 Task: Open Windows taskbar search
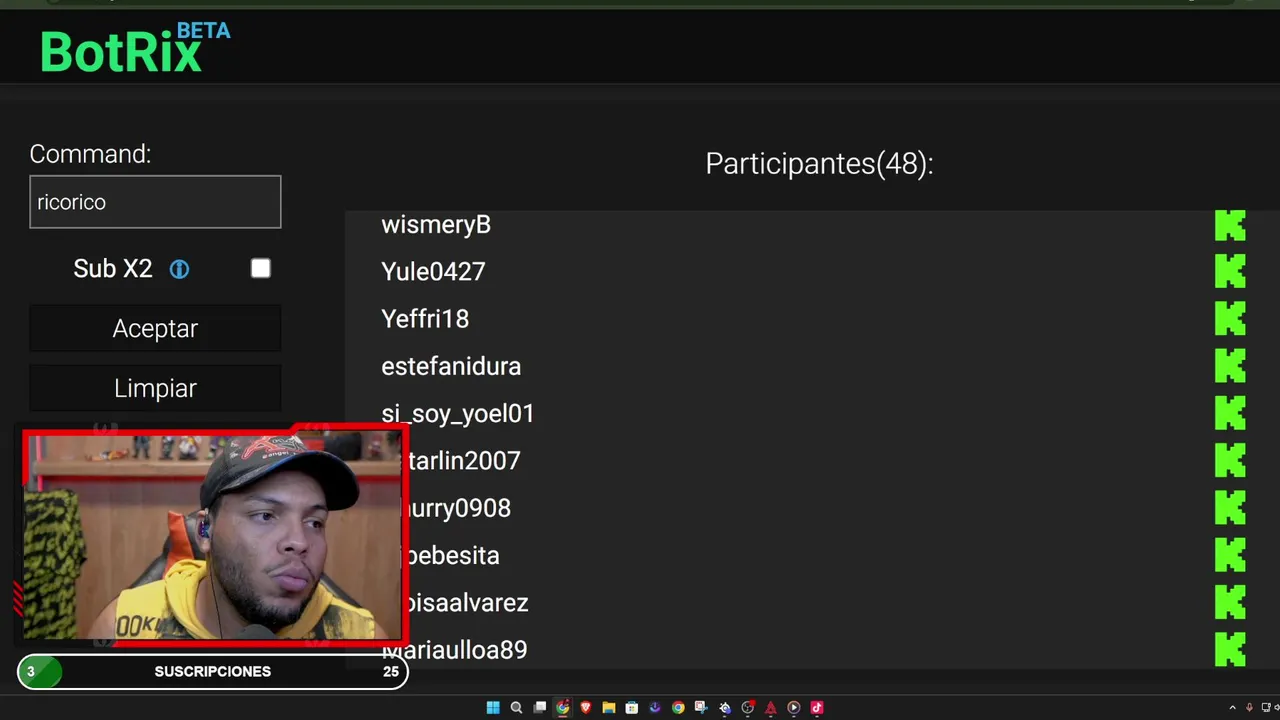(516, 707)
